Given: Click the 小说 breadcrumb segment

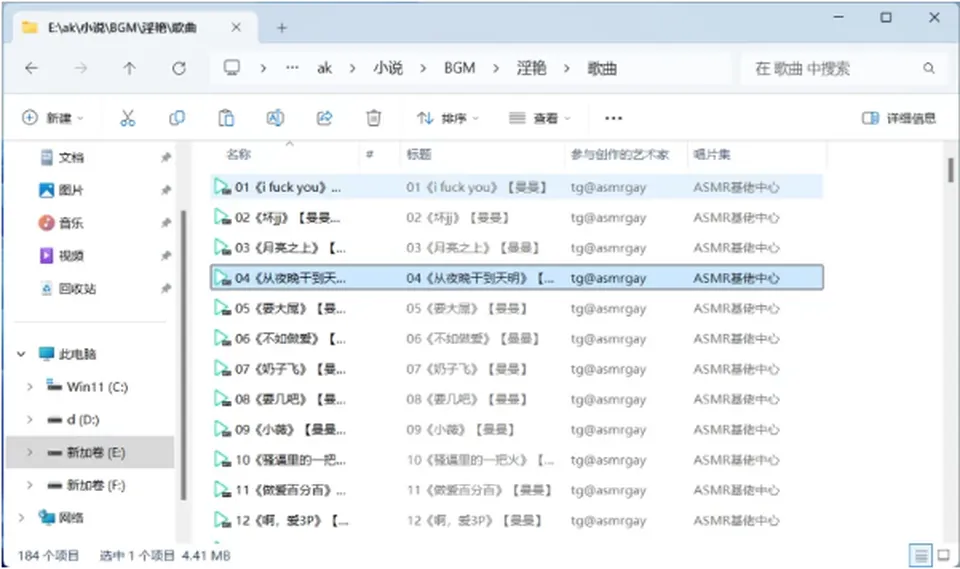Looking at the screenshot, I should 388,68.
